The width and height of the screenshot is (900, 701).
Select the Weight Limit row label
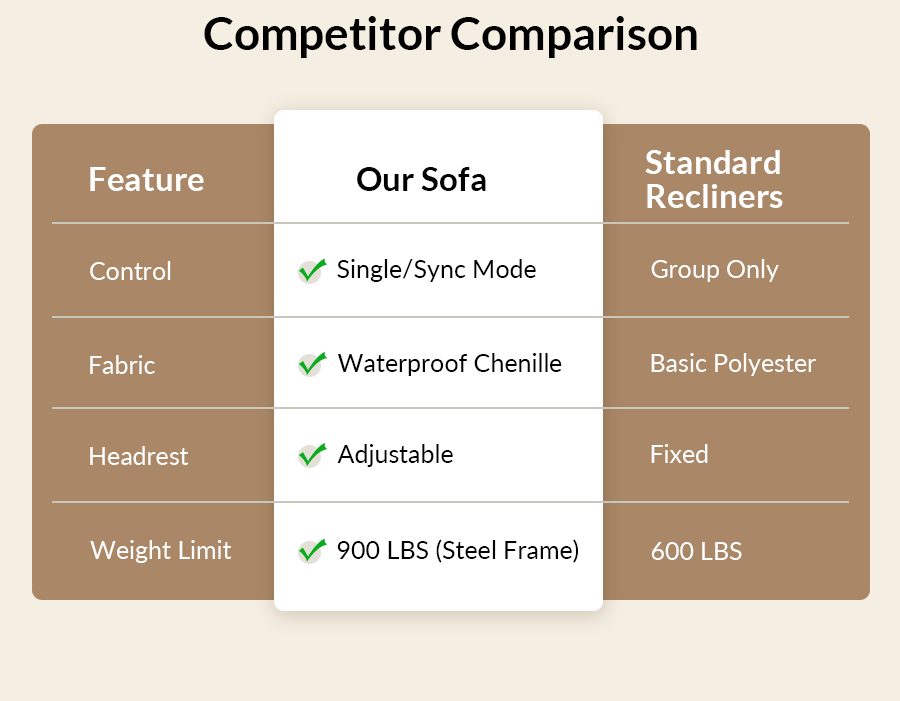click(160, 550)
